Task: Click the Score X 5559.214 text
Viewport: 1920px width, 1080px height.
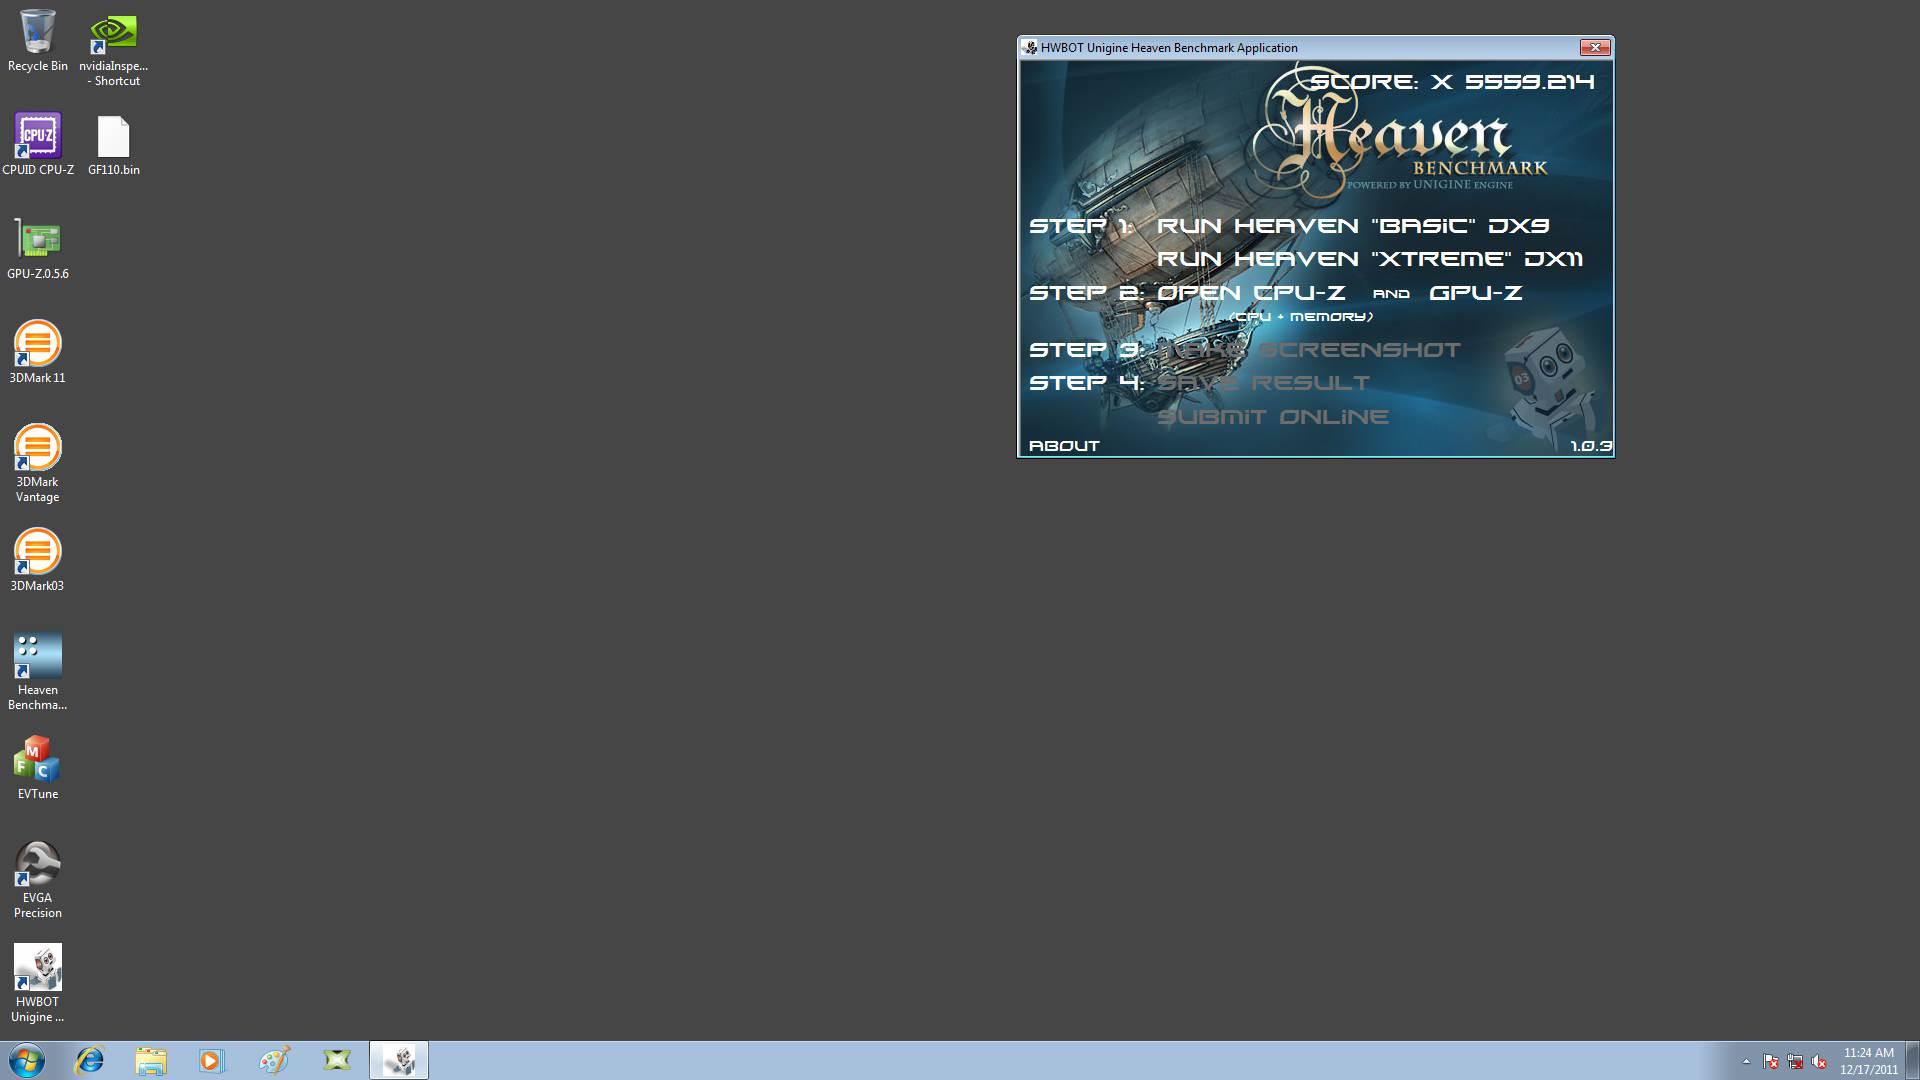Action: click(1452, 82)
